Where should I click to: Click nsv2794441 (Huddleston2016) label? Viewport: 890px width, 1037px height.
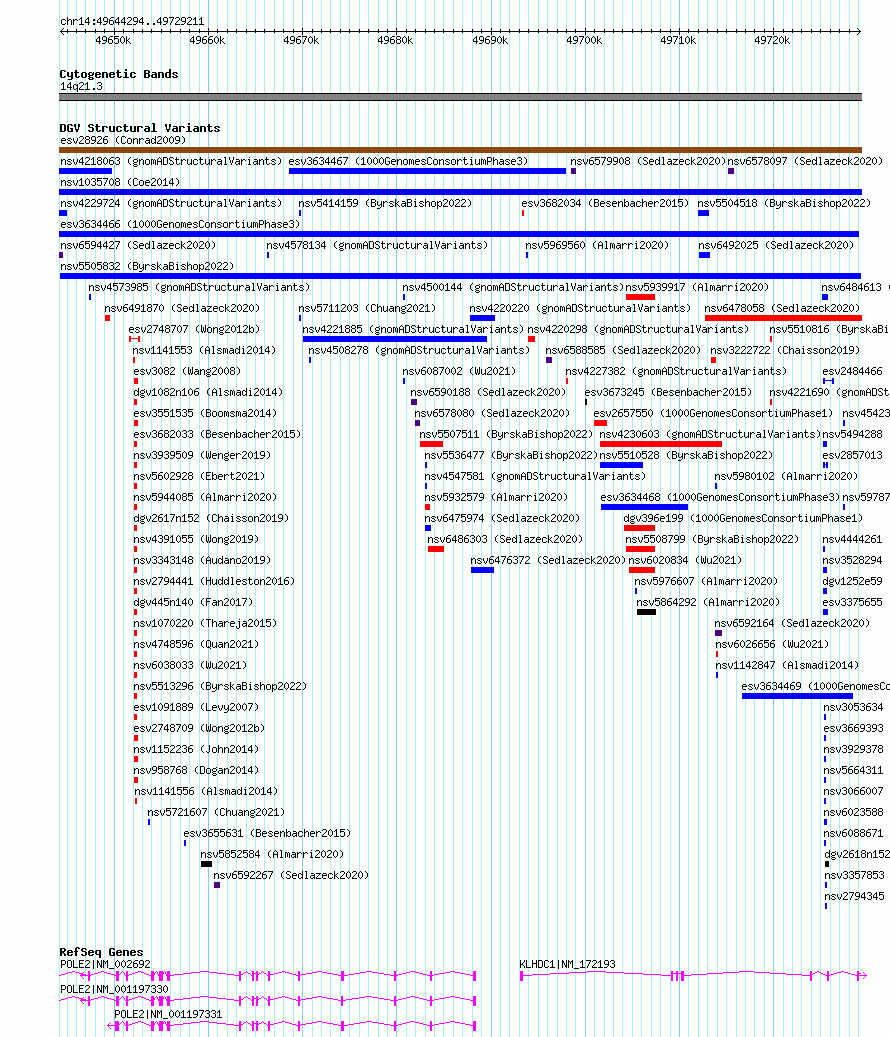pos(214,582)
